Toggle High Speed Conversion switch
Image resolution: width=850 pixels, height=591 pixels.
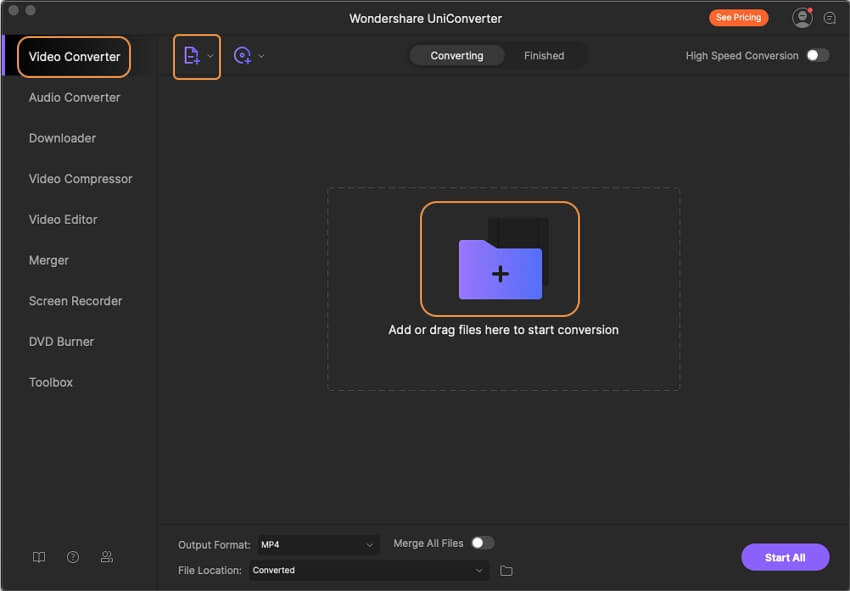[x=817, y=55]
